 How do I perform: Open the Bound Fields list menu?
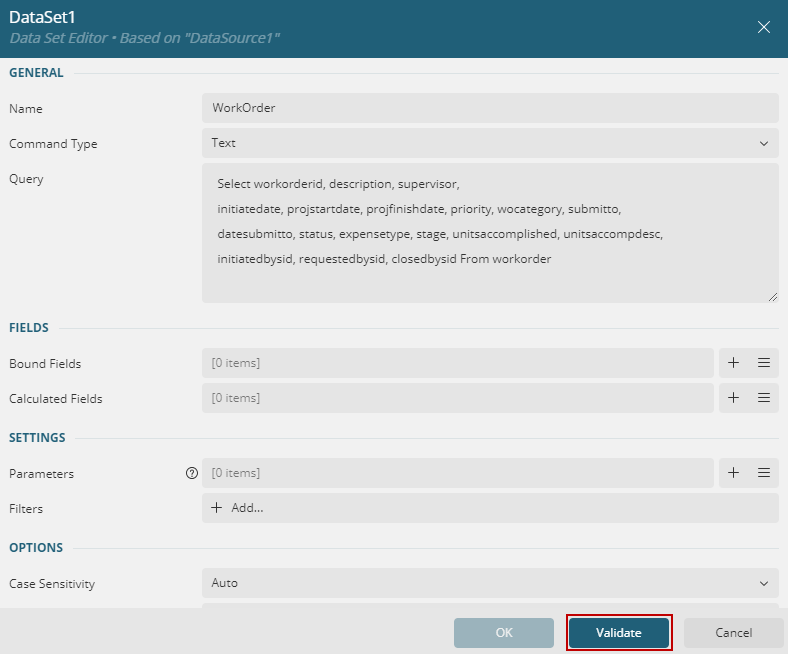(763, 363)
